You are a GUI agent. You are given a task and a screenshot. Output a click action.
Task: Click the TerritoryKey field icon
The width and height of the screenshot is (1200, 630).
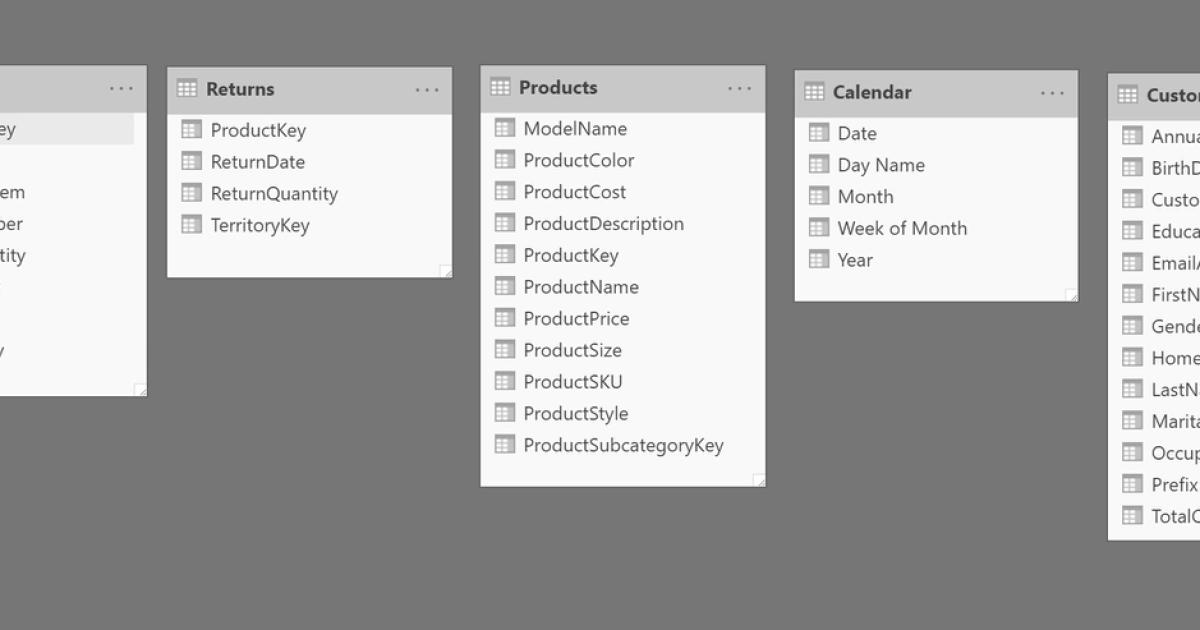click(x=192, y=225)
